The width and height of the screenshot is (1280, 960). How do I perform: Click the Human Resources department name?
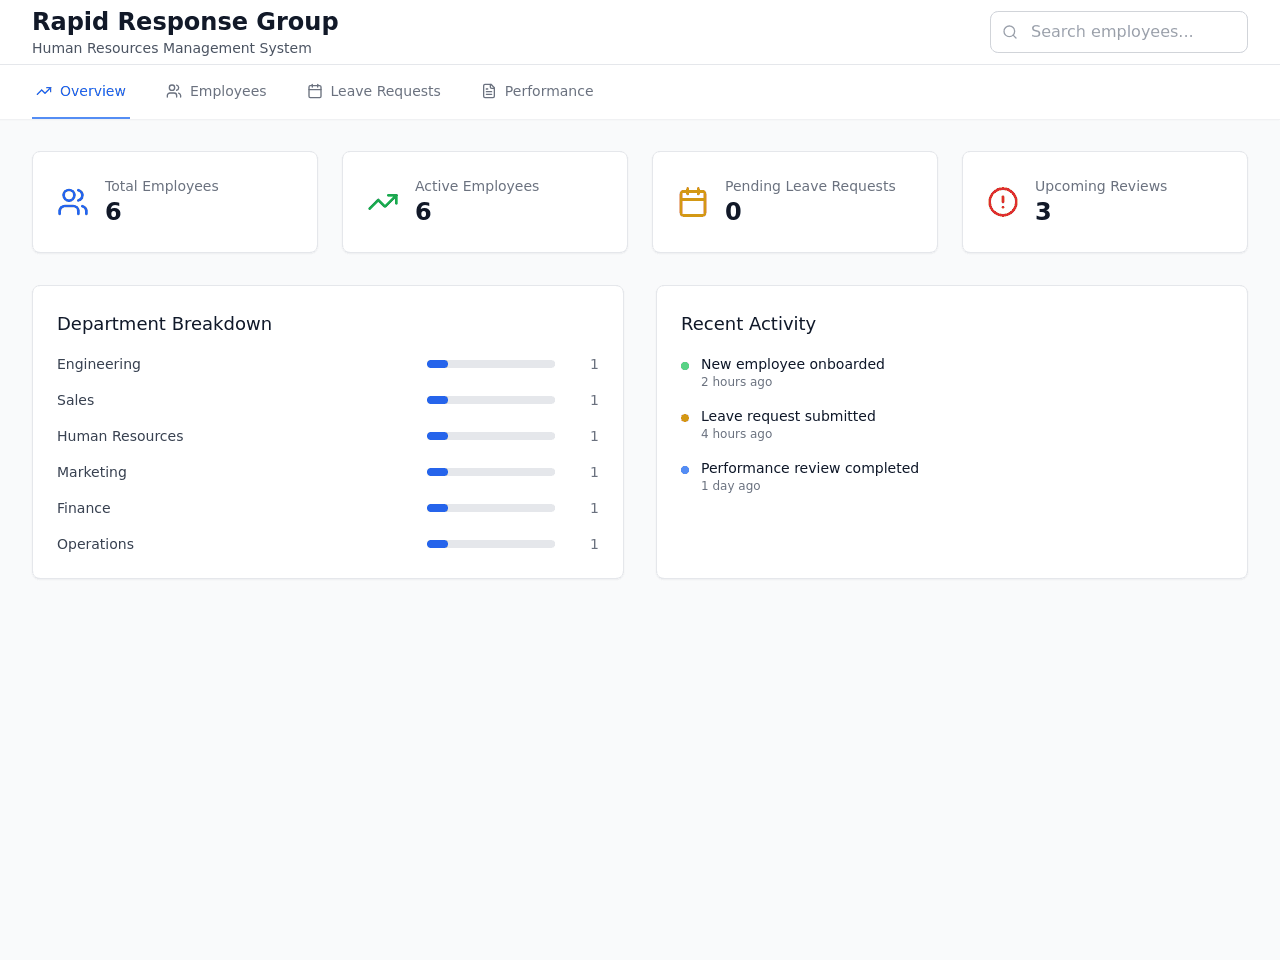coord(120,436)
